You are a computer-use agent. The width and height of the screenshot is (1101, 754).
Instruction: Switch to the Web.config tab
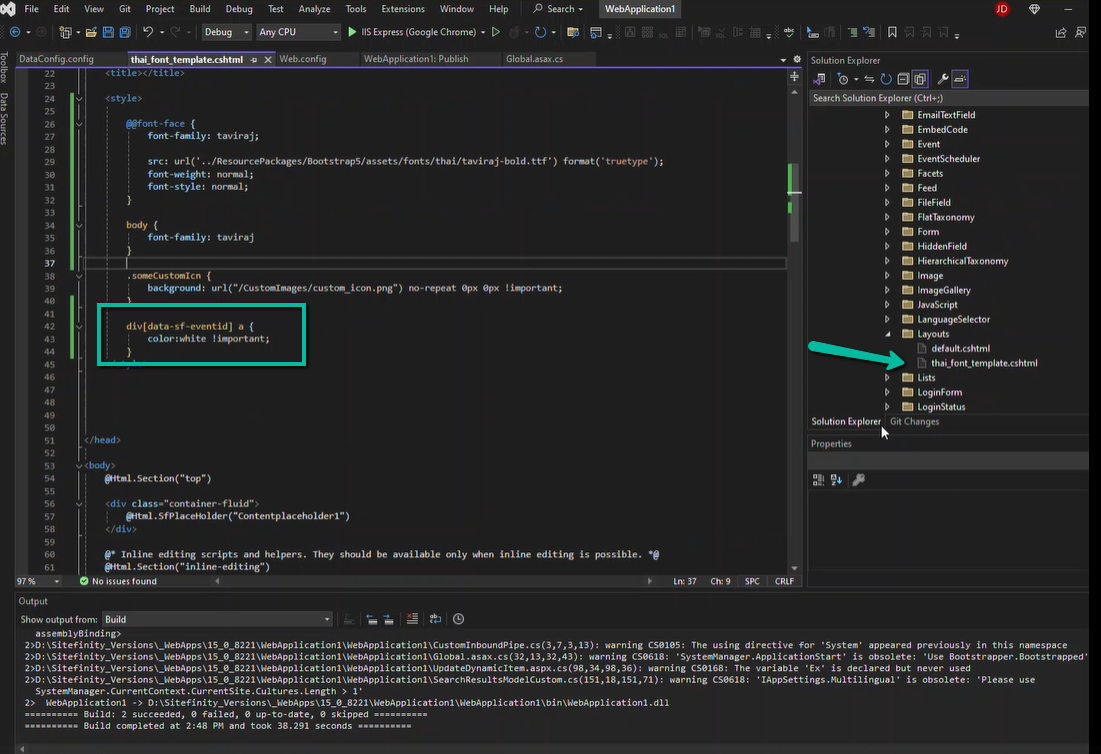(303, 59)
